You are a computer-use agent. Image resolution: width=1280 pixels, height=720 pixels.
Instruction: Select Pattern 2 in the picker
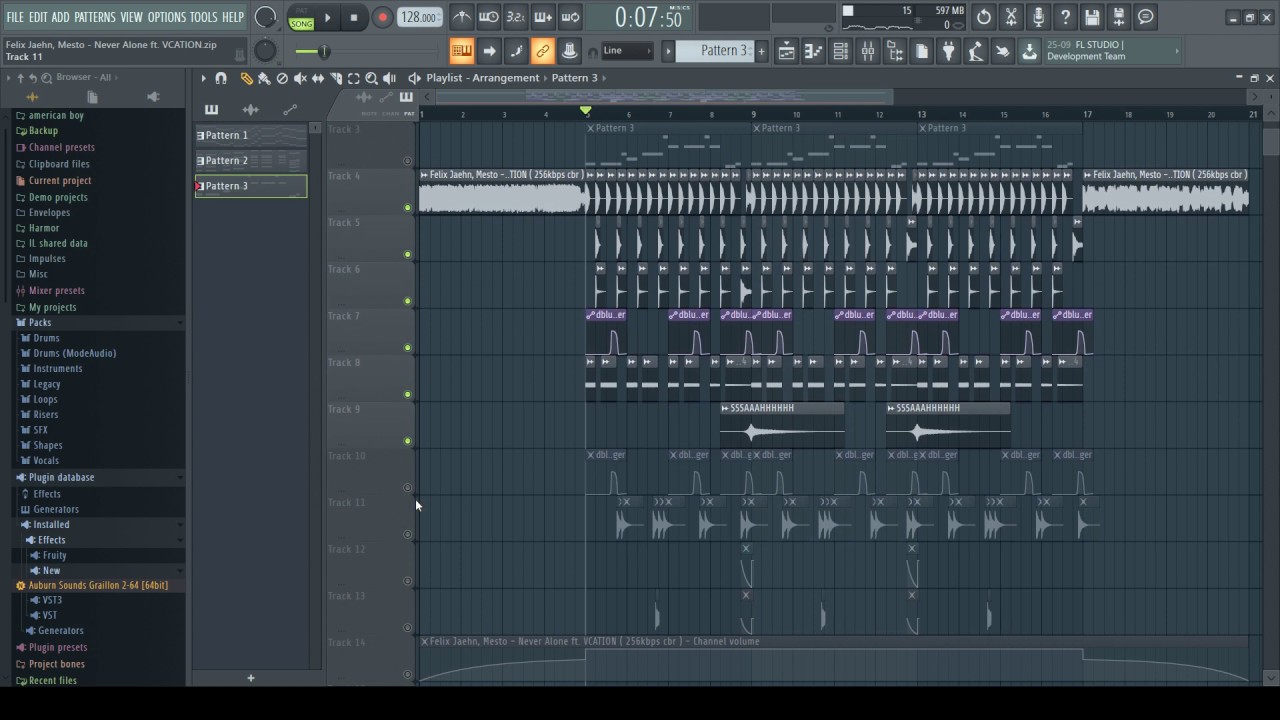point(251,160)
